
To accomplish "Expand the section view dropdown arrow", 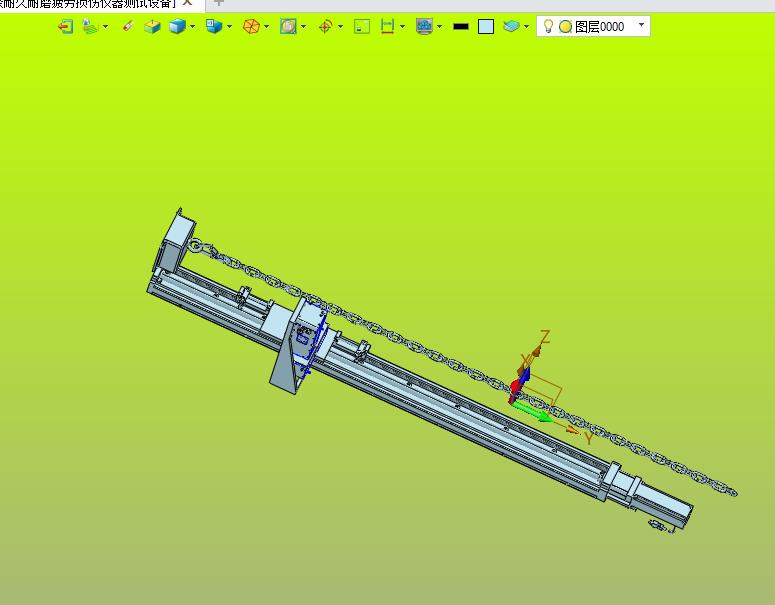I will click(303, 27).
